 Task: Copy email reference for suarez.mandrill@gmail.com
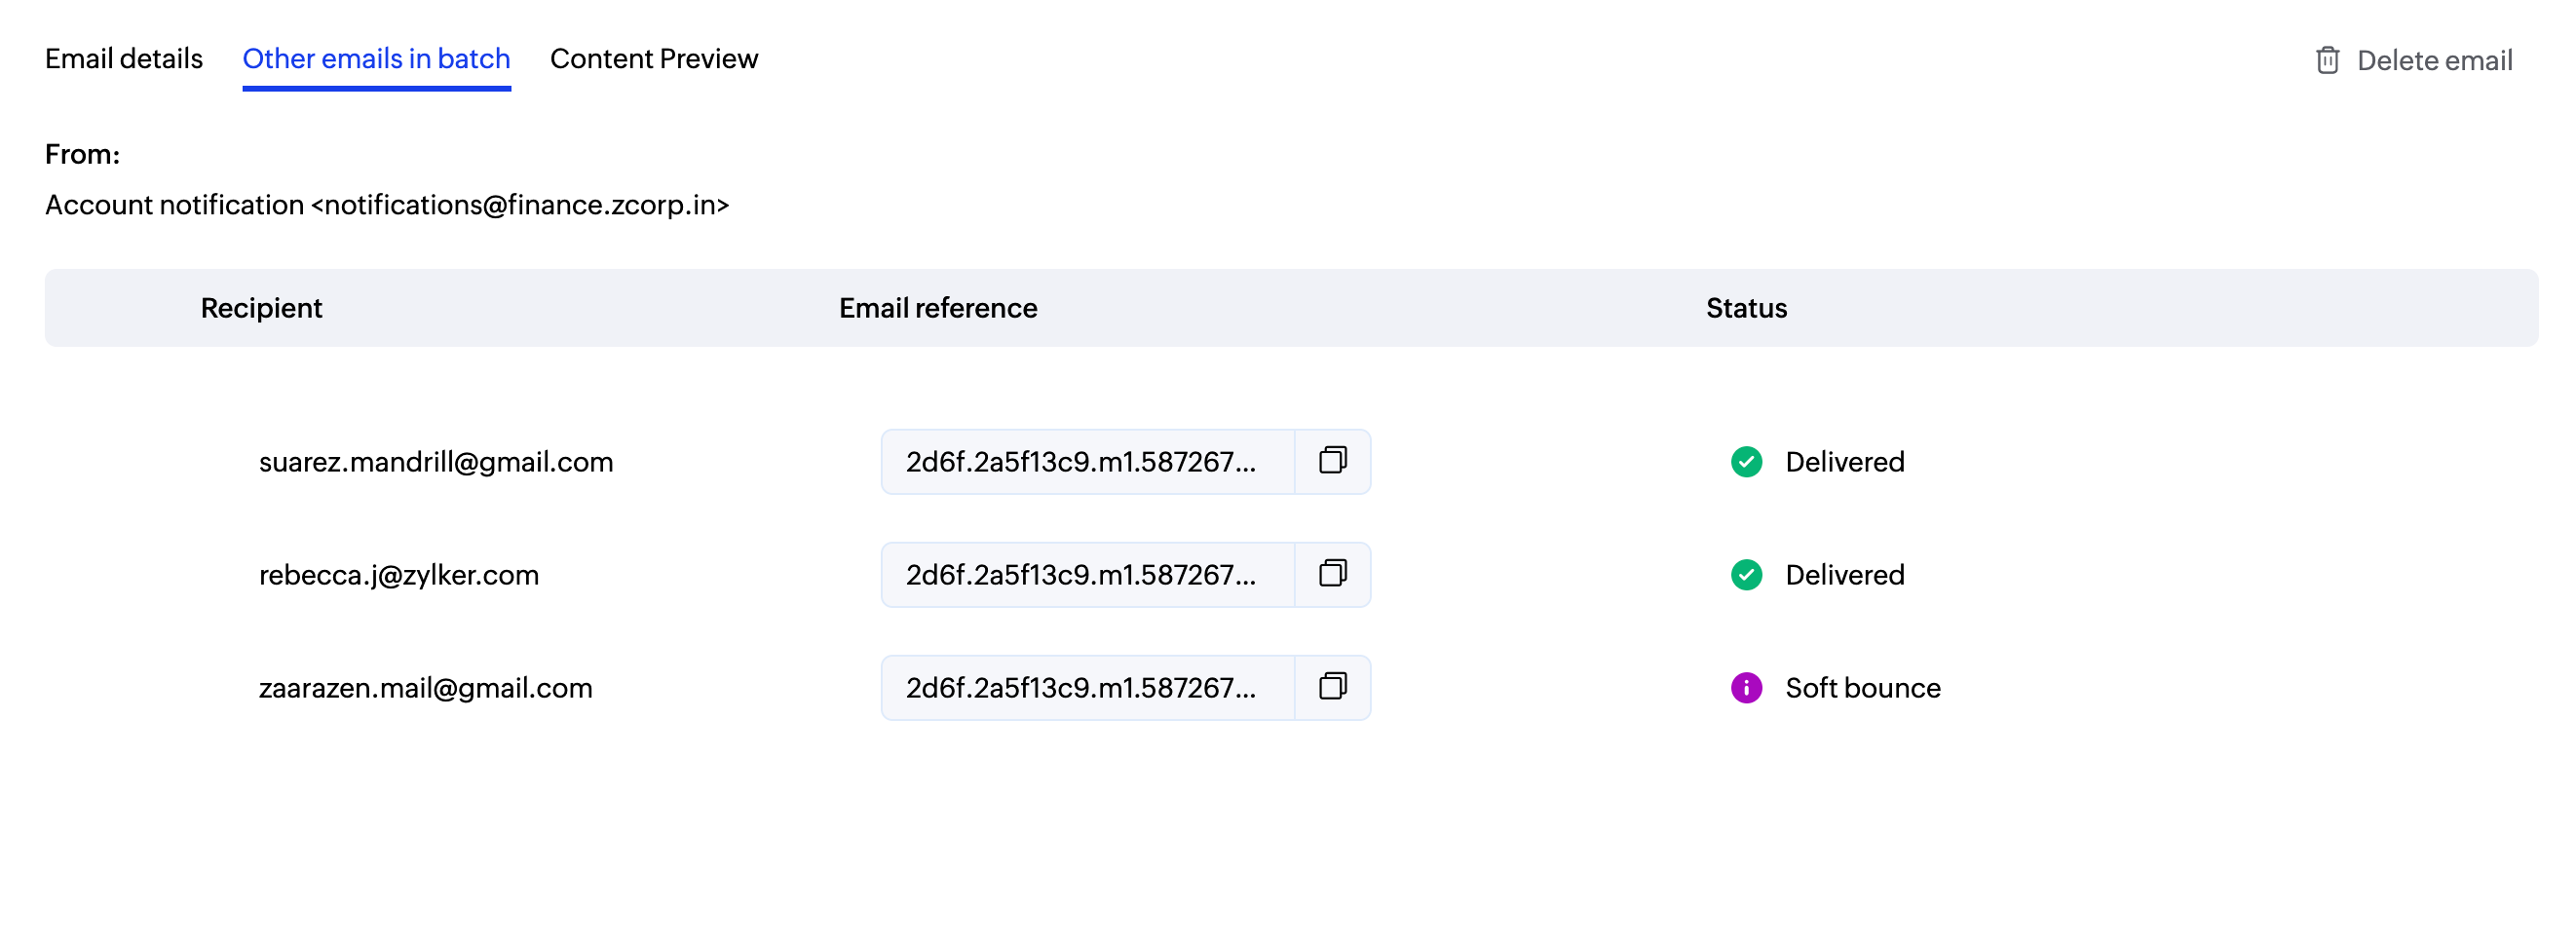[x=1333, y=461]
